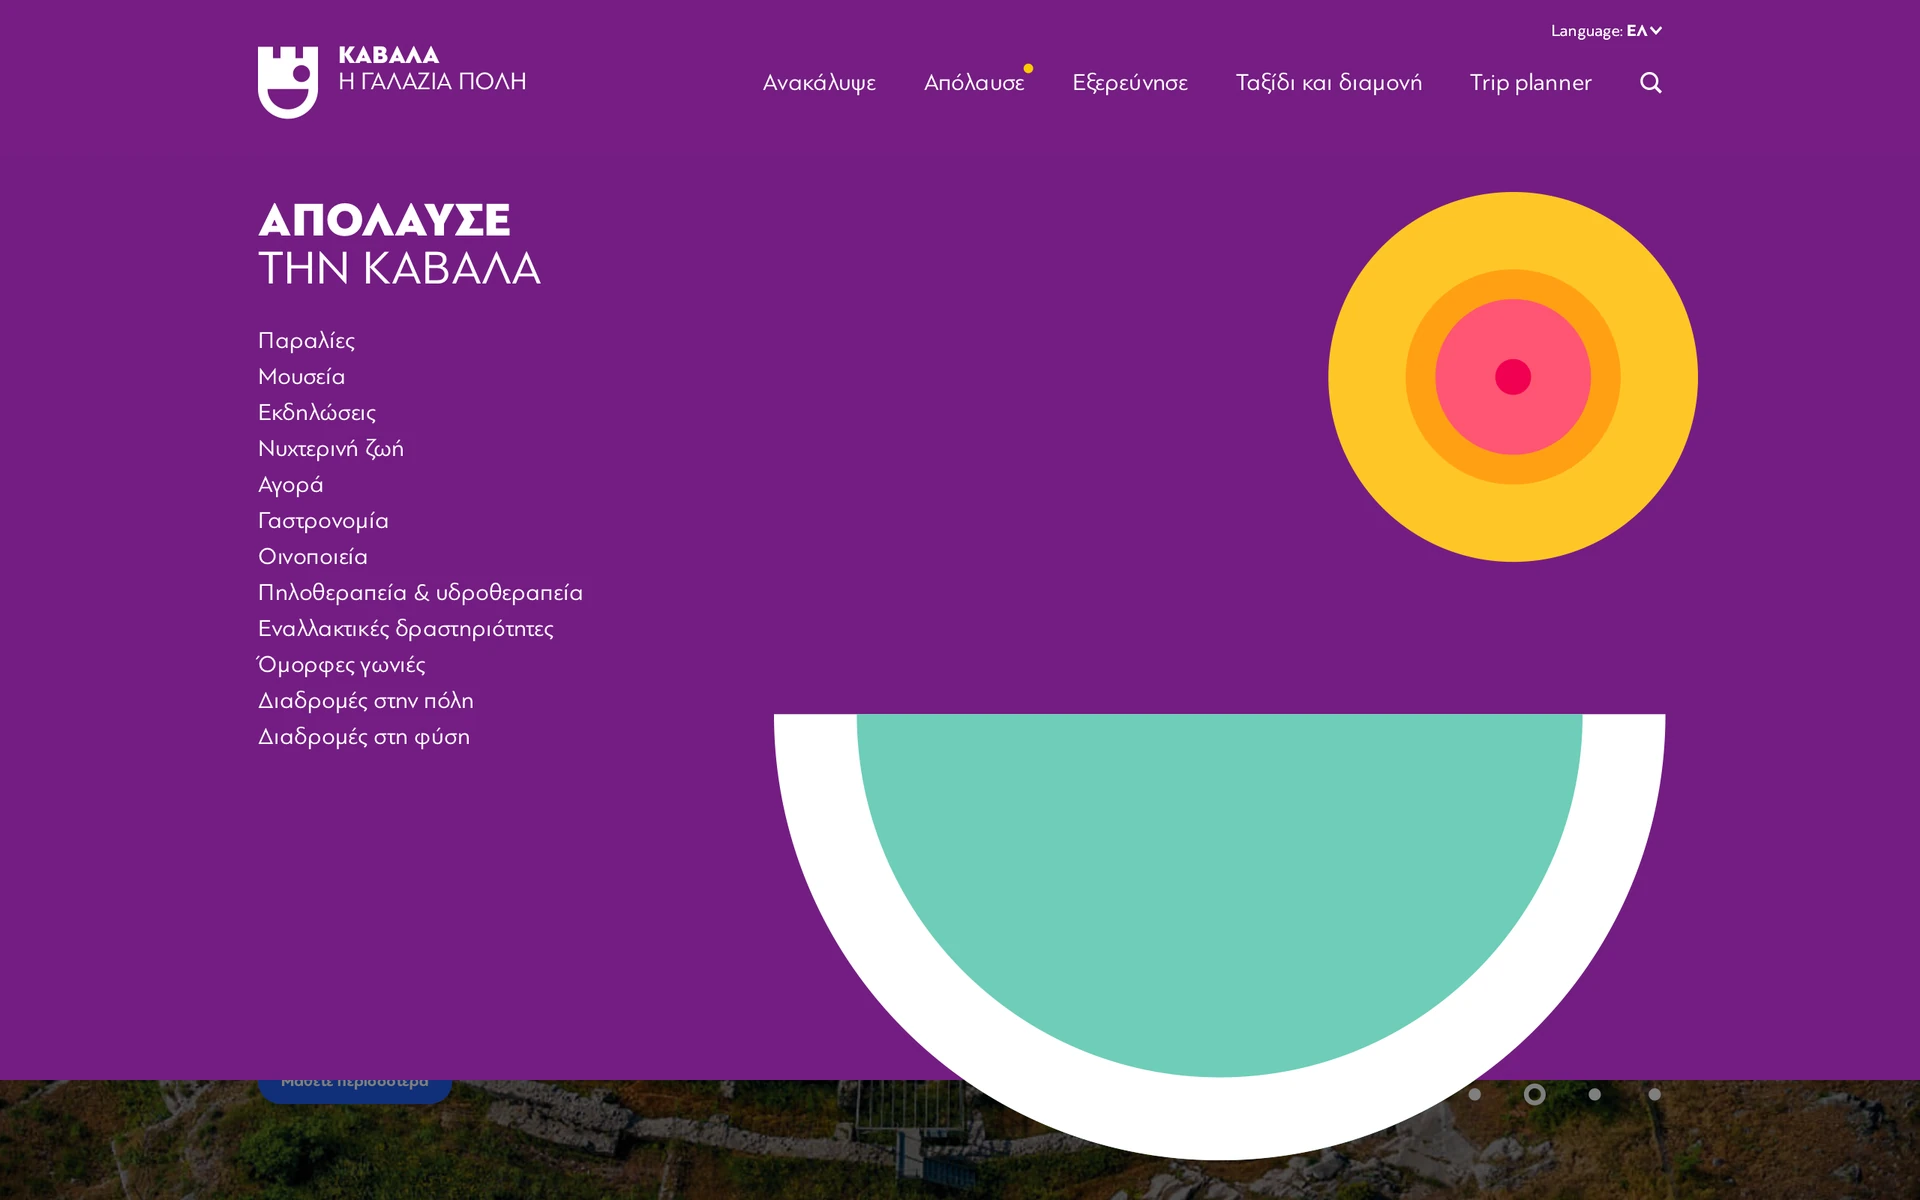The height and width of the screenshot is (1200, 1920).
Task: Open the Οινοποιεία link
Action: click(x=313, y=557)
